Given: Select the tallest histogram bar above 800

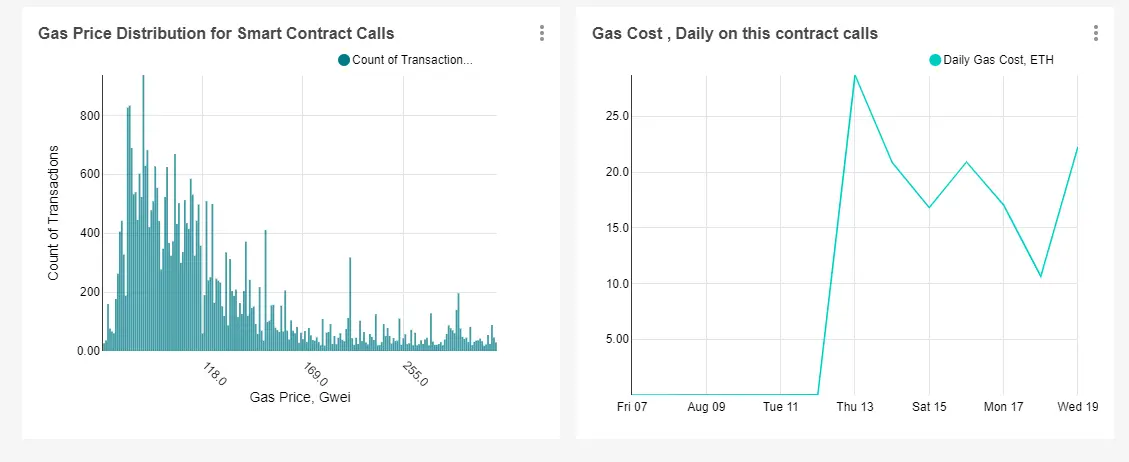Looking at the screenshot, I should pos(143,212).
